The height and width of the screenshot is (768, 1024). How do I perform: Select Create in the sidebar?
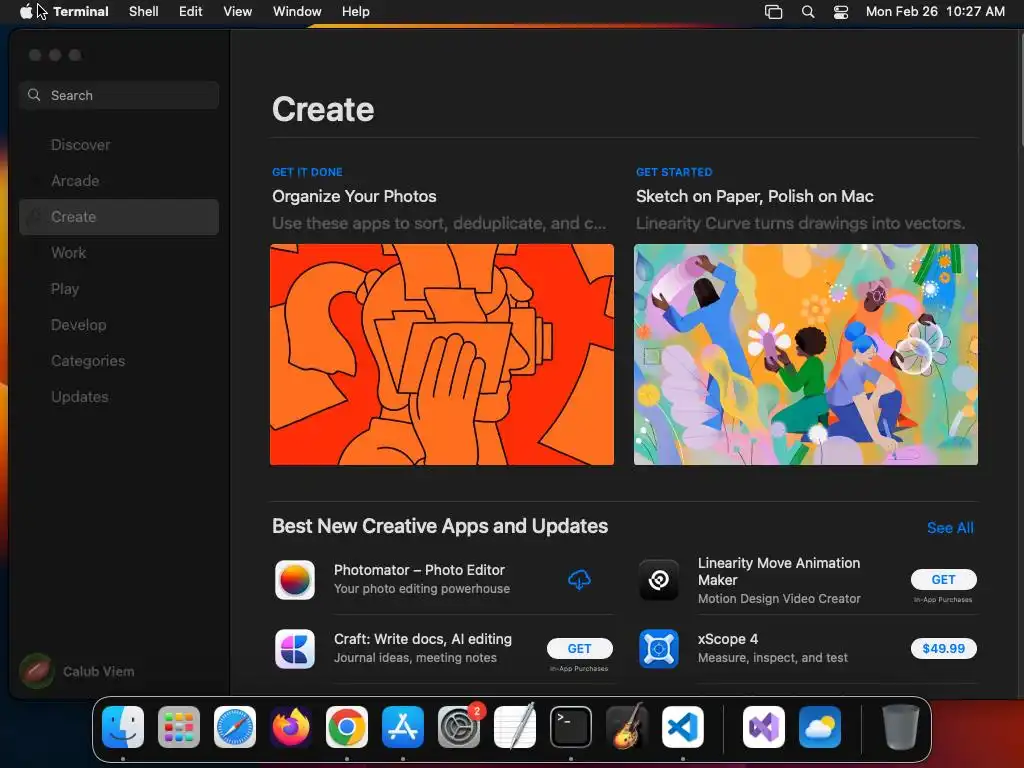tap(119, 217)
